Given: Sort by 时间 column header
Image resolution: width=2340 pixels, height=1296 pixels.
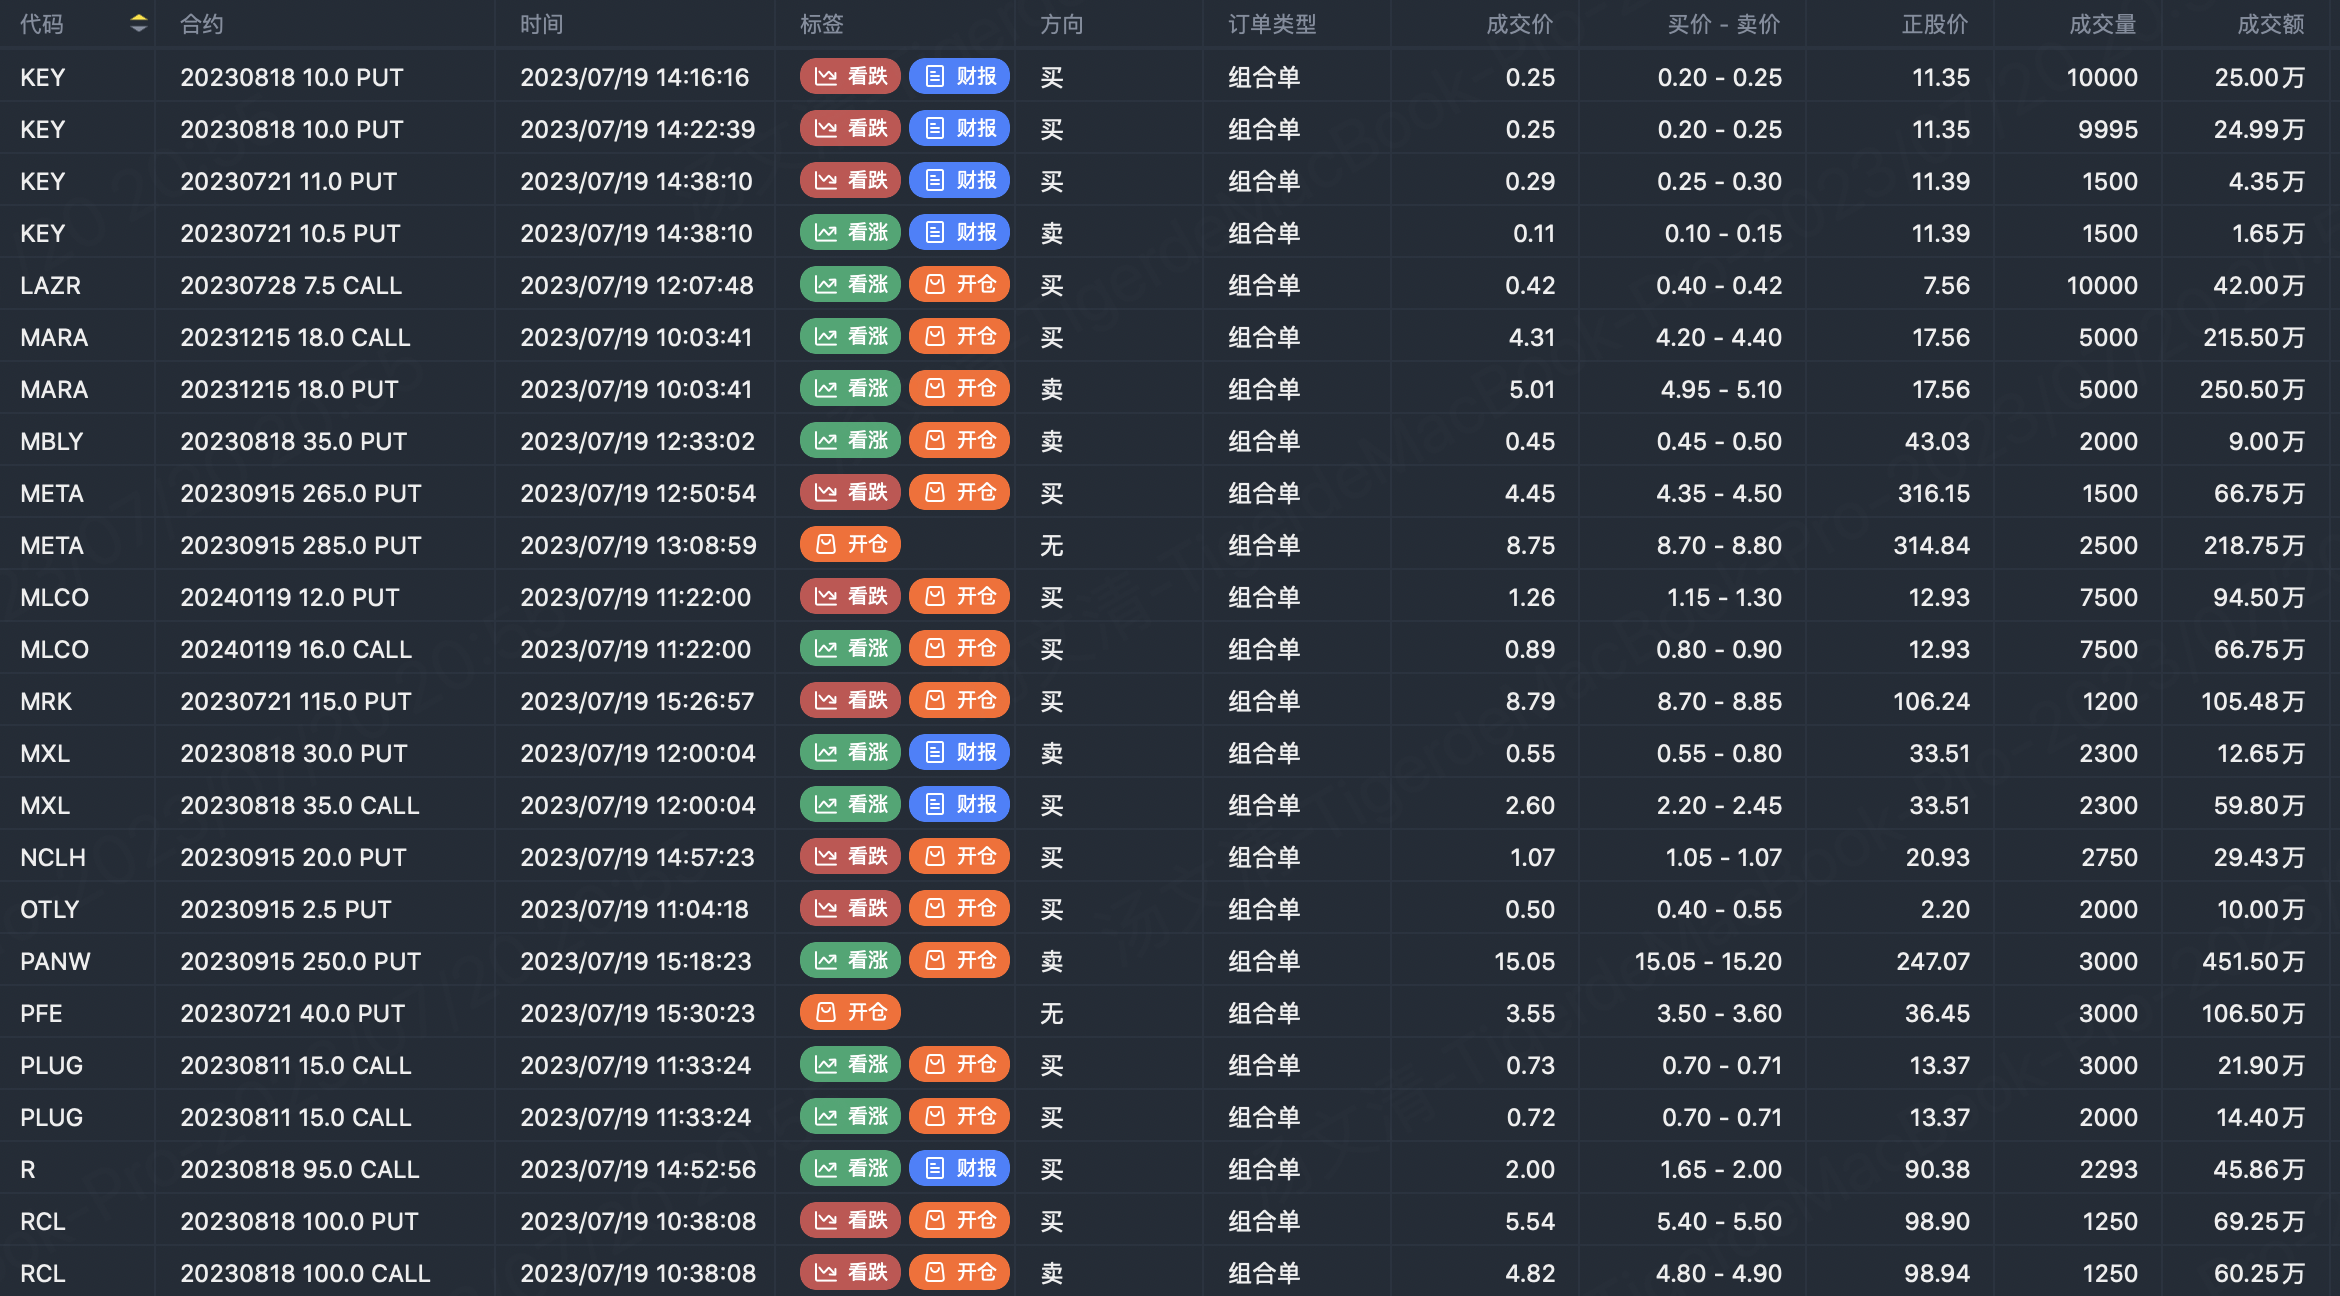Looking at the screenshot, I should pos(541,24).
